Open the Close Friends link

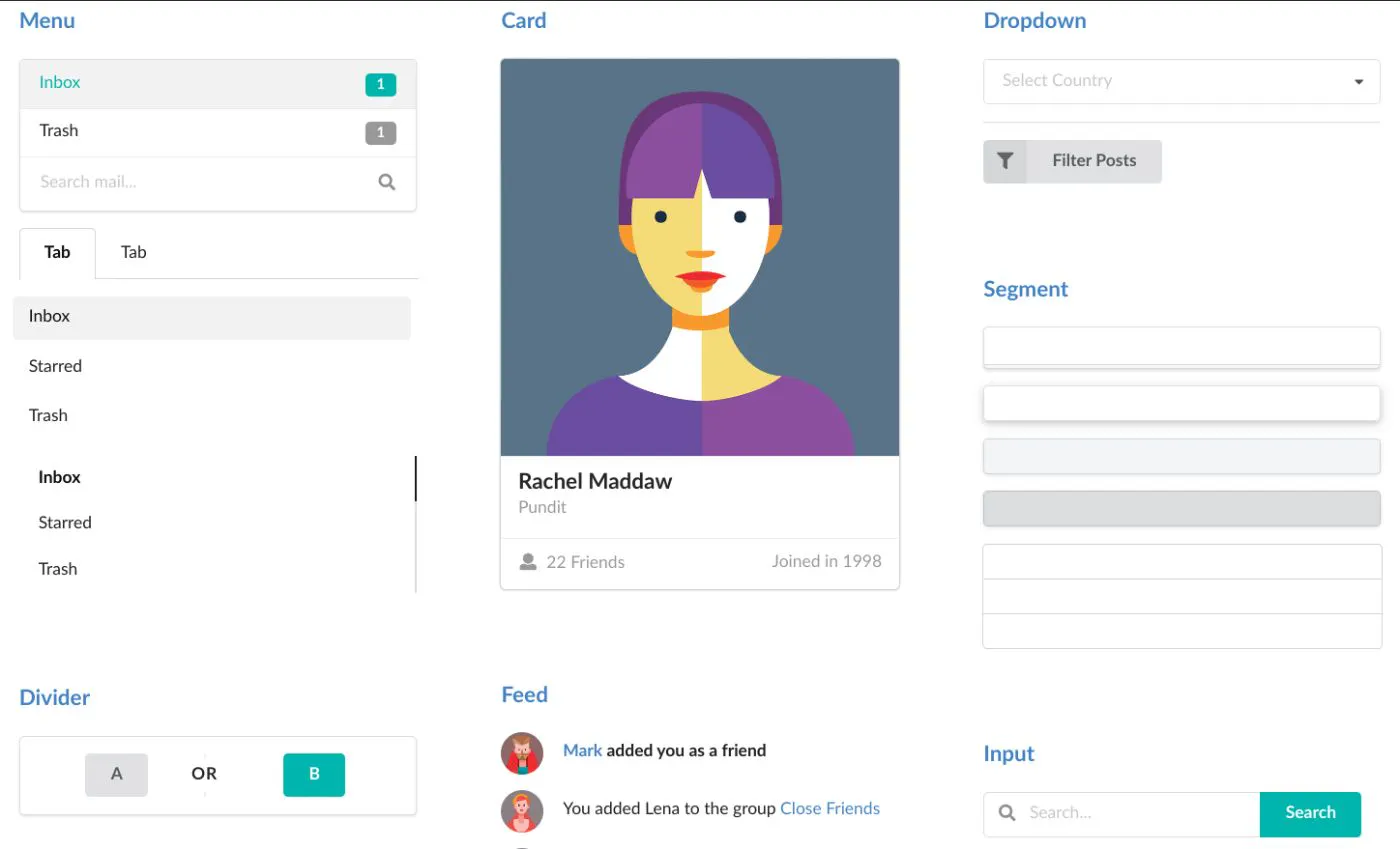click(x=830, y=808)
